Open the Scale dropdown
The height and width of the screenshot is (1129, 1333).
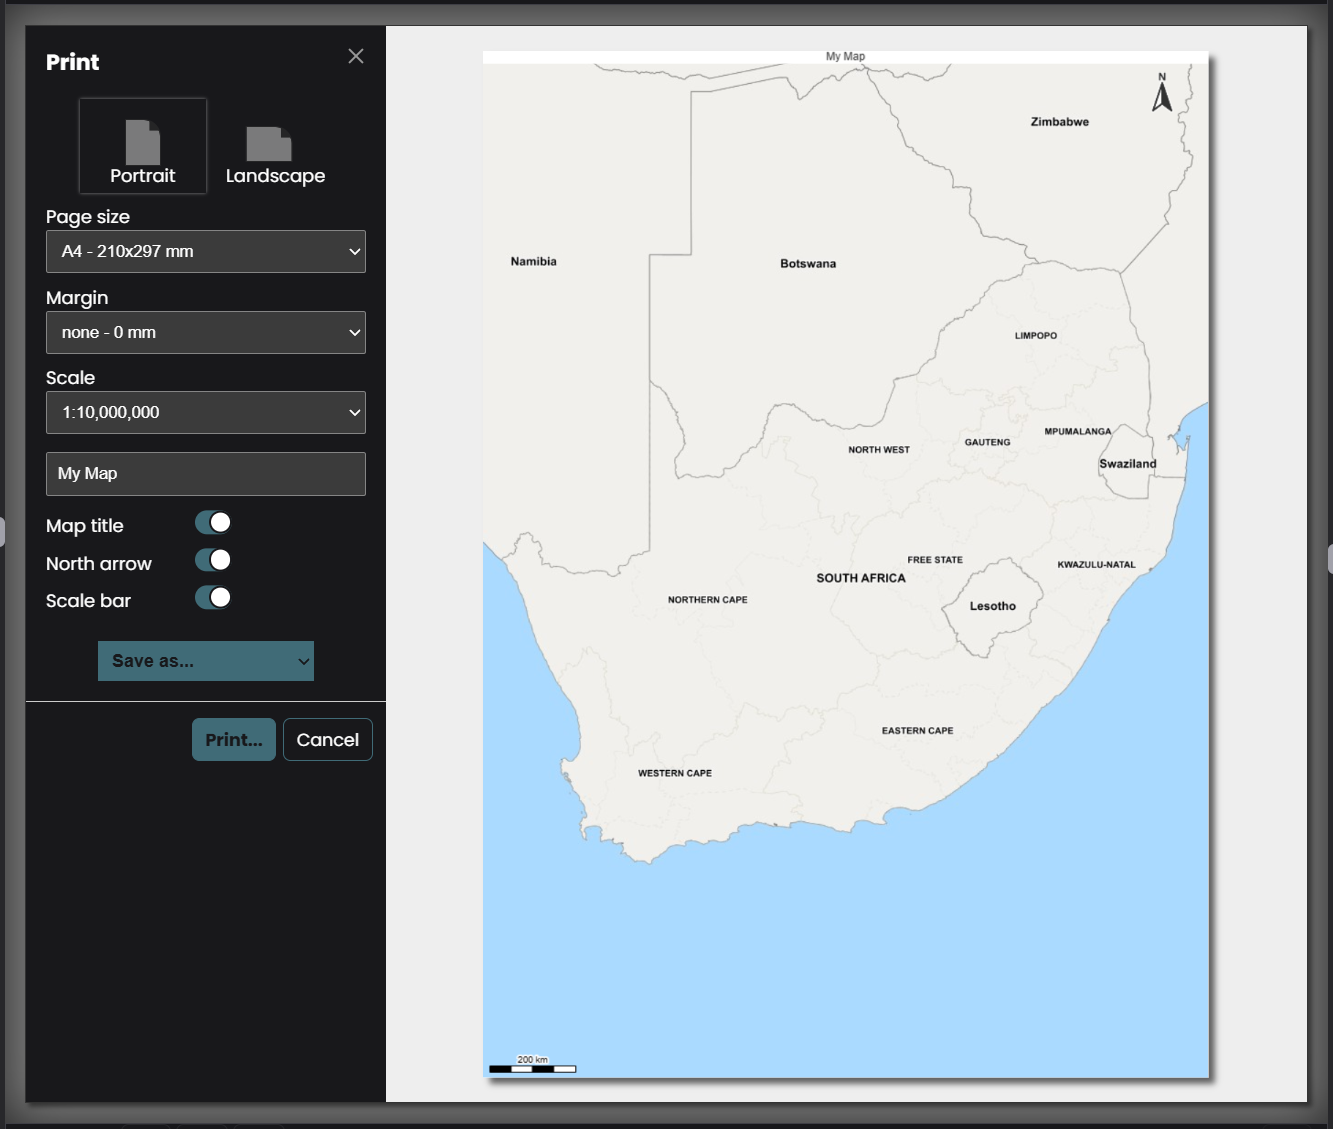pos(206,412)
